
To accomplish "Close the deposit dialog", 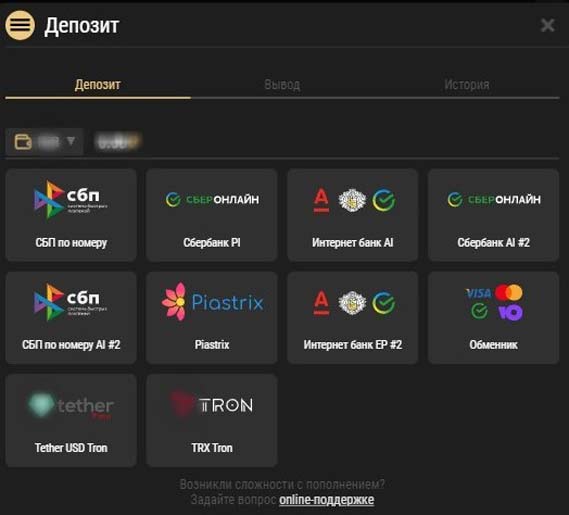I will [547, 25].
